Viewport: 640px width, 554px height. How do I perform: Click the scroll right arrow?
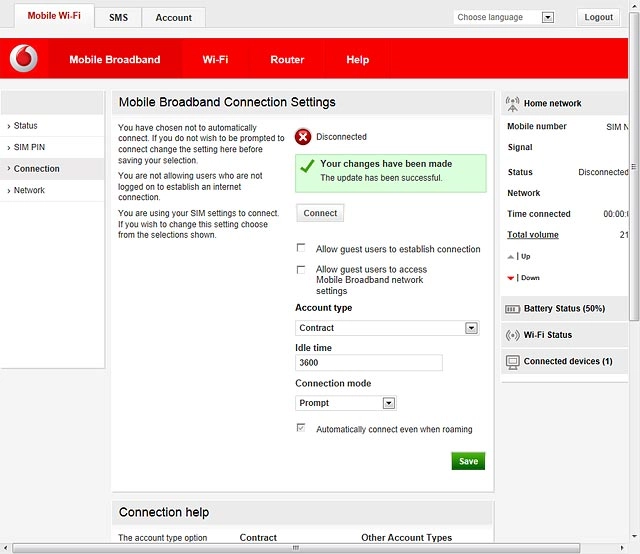tap(622, 548)
